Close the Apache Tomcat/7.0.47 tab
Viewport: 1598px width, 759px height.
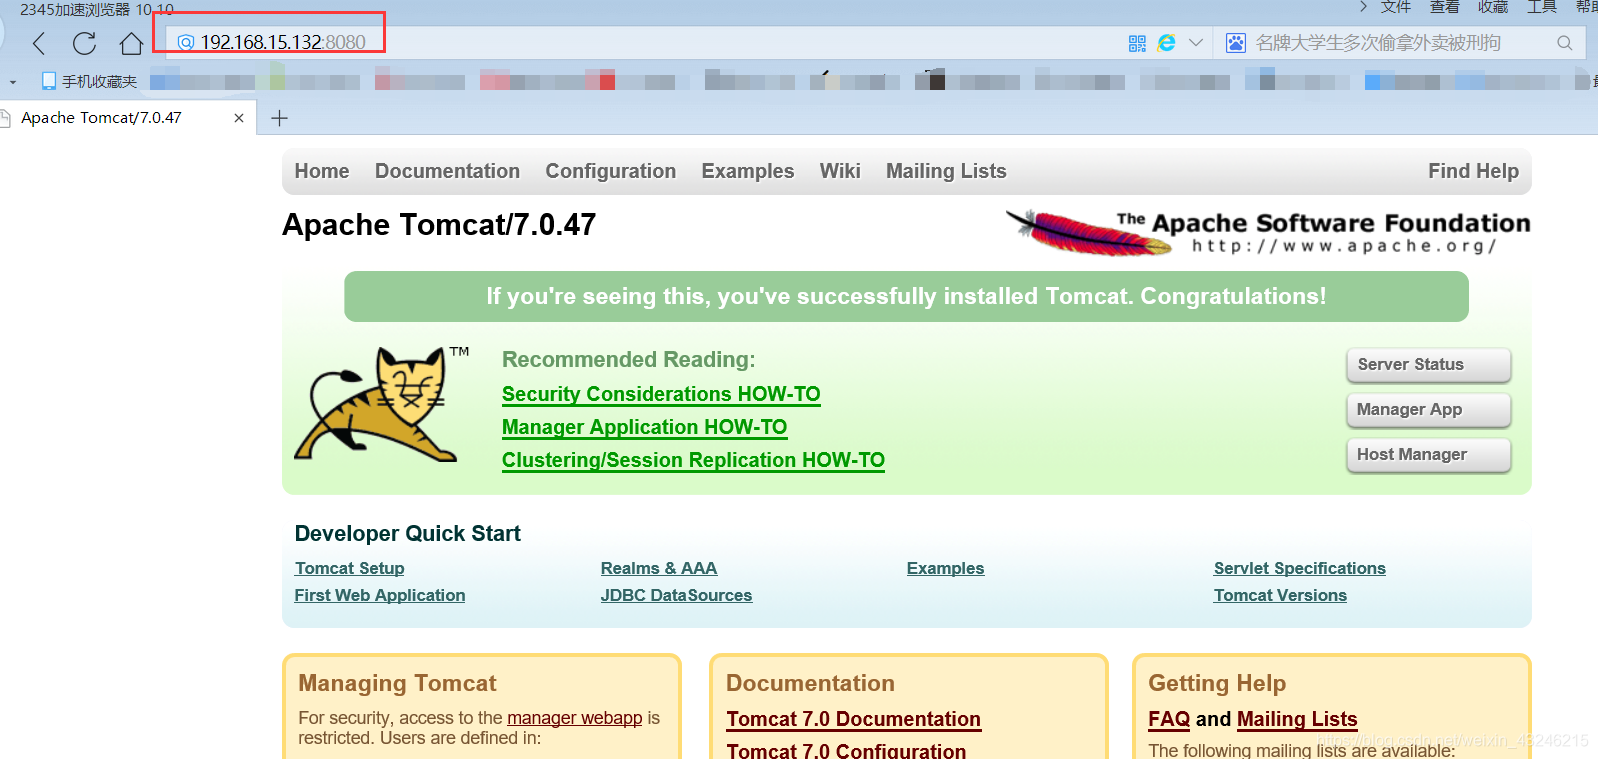(x=239, y=118)
